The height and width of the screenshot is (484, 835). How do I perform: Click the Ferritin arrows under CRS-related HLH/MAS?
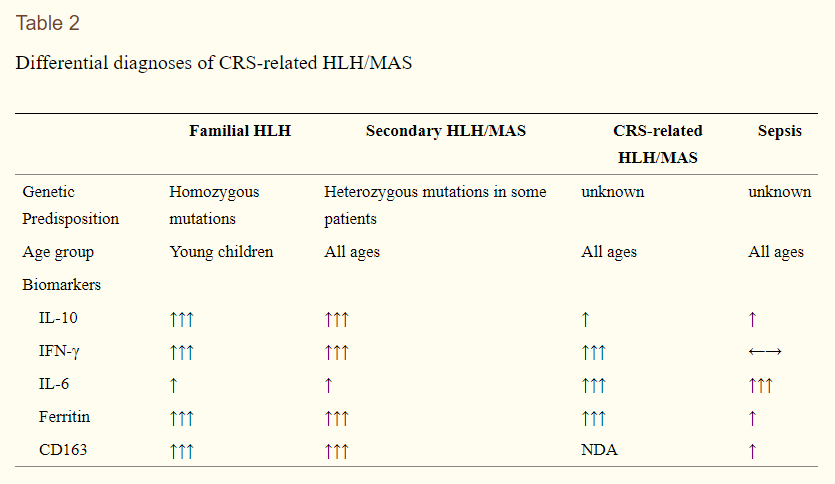pyautogui.click(x=593, y=417)
